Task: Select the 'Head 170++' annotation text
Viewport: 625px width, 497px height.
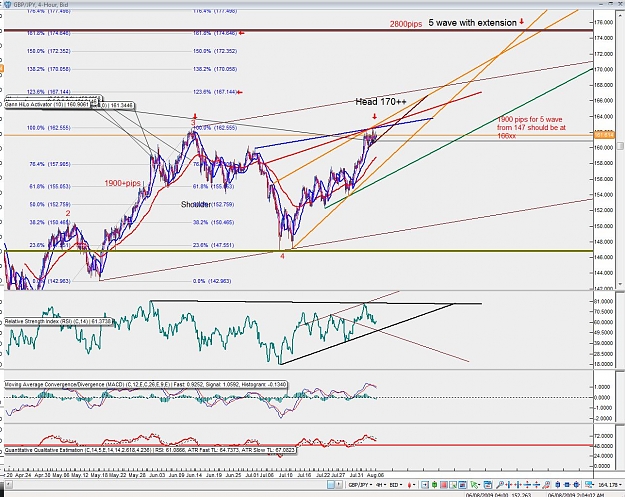Action: click(381, 102)
